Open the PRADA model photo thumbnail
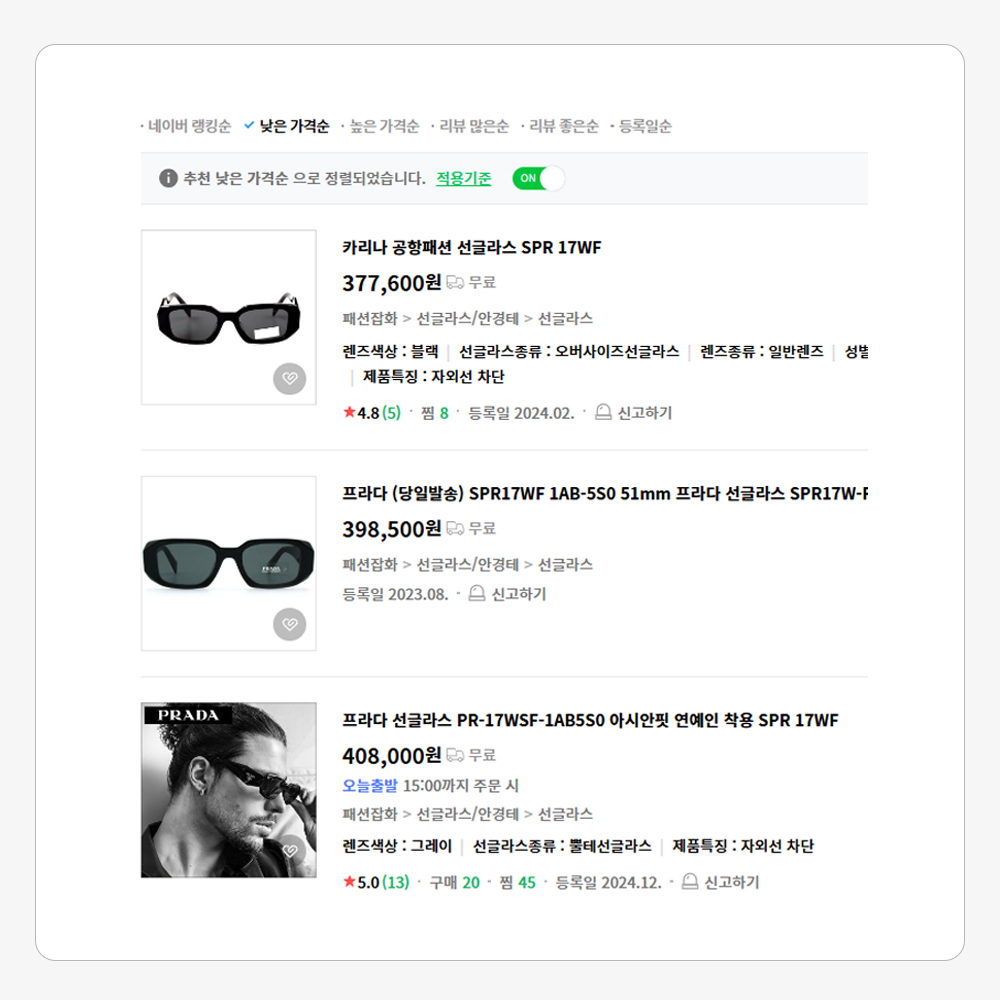 (x=228, y=790)
